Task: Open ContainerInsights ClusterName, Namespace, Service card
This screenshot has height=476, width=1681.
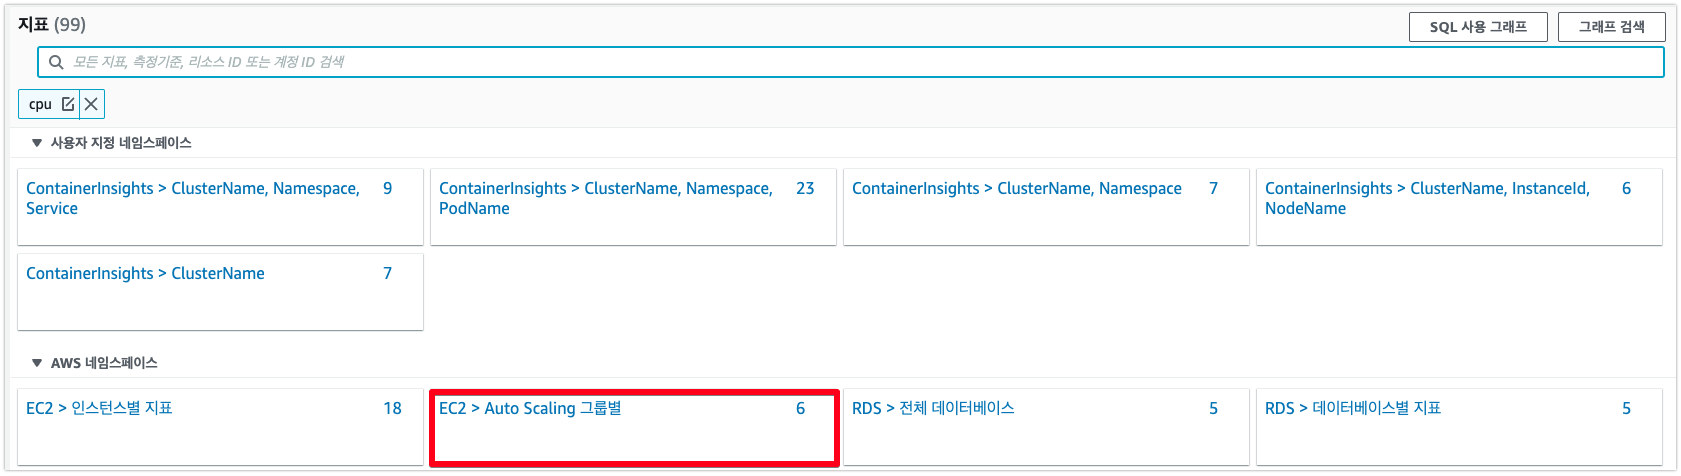Action: 220,206
